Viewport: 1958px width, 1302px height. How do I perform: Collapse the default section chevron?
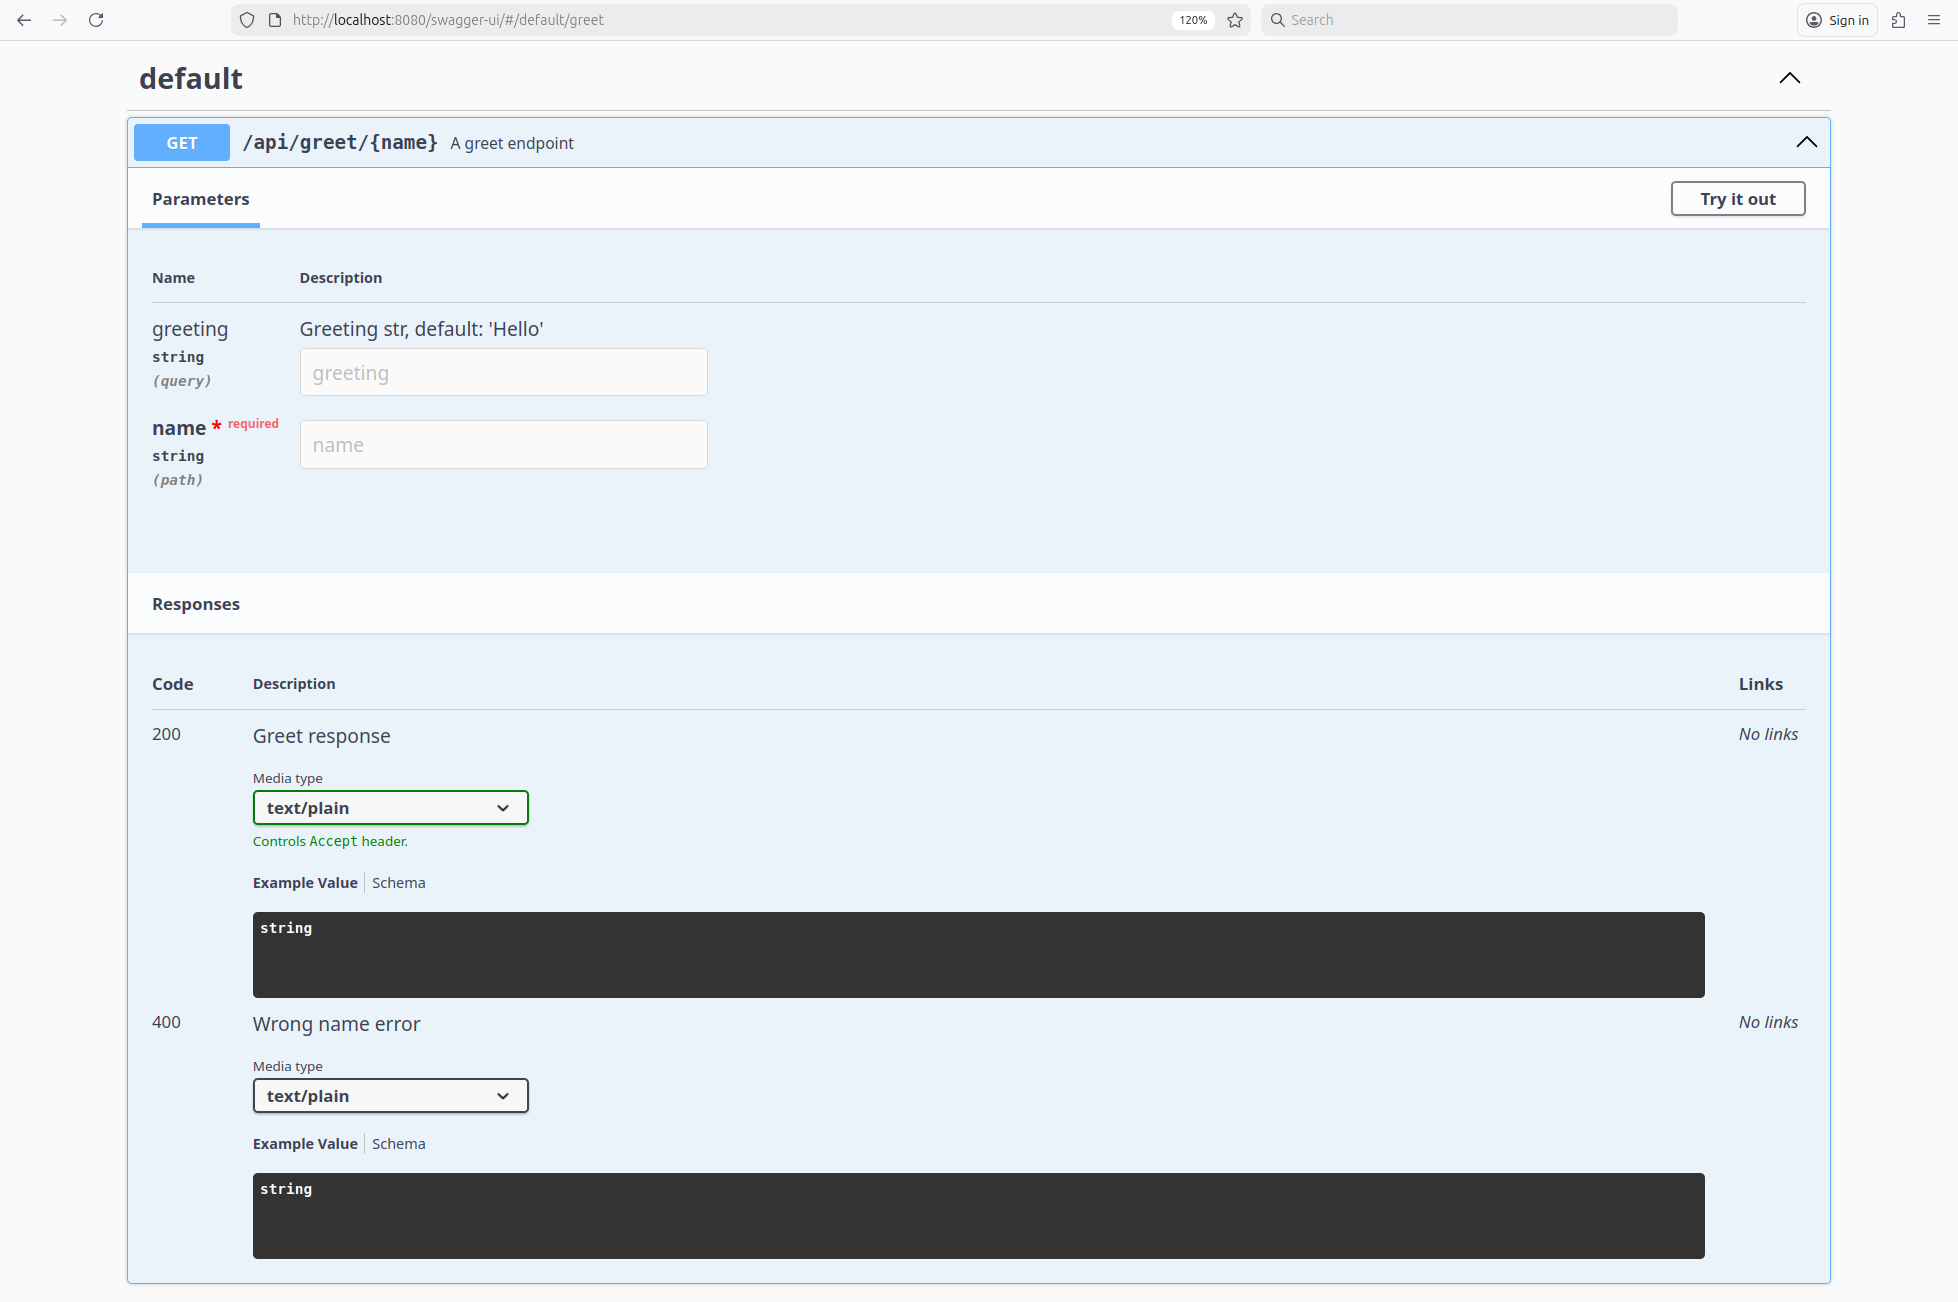pyautogui.click(x=1789, y=78)
